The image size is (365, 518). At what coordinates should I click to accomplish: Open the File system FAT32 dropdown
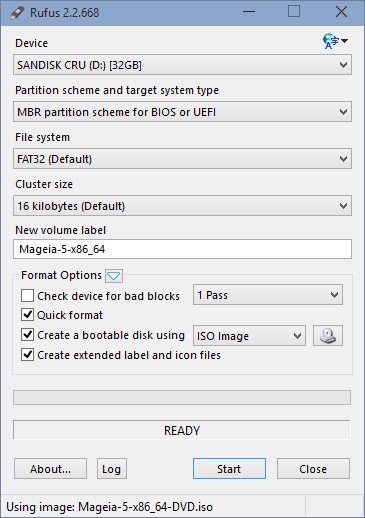point(182,159)
